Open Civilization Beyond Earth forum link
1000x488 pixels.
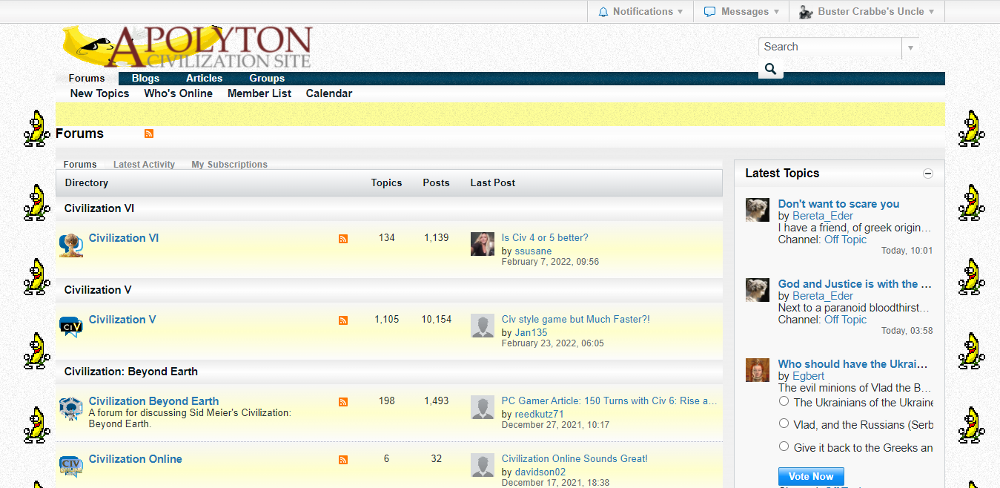pyautogui.click(x=154, y=401)
